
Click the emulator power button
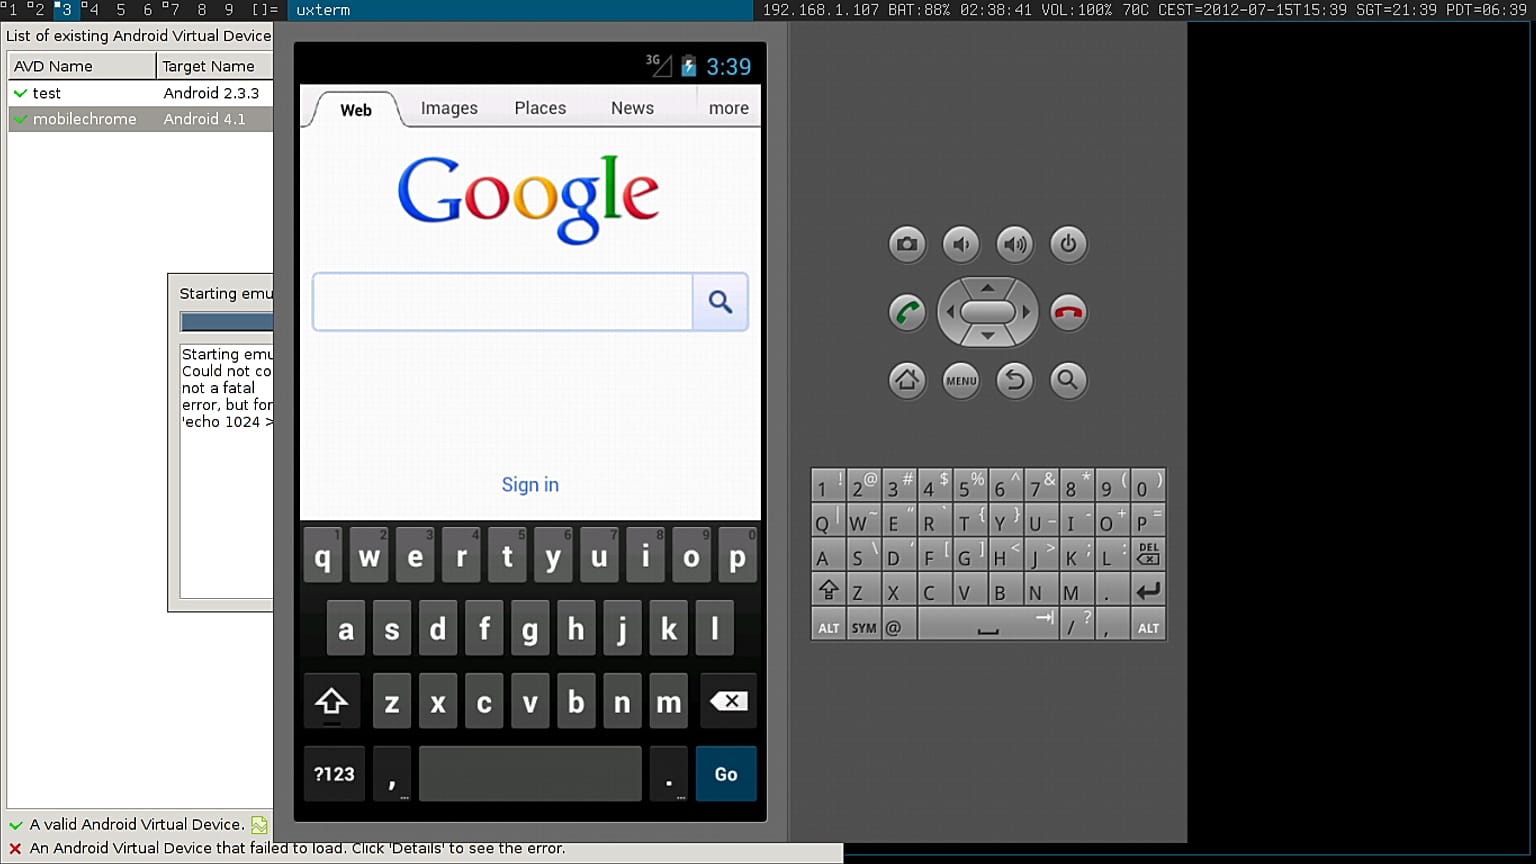[1069, 244]
